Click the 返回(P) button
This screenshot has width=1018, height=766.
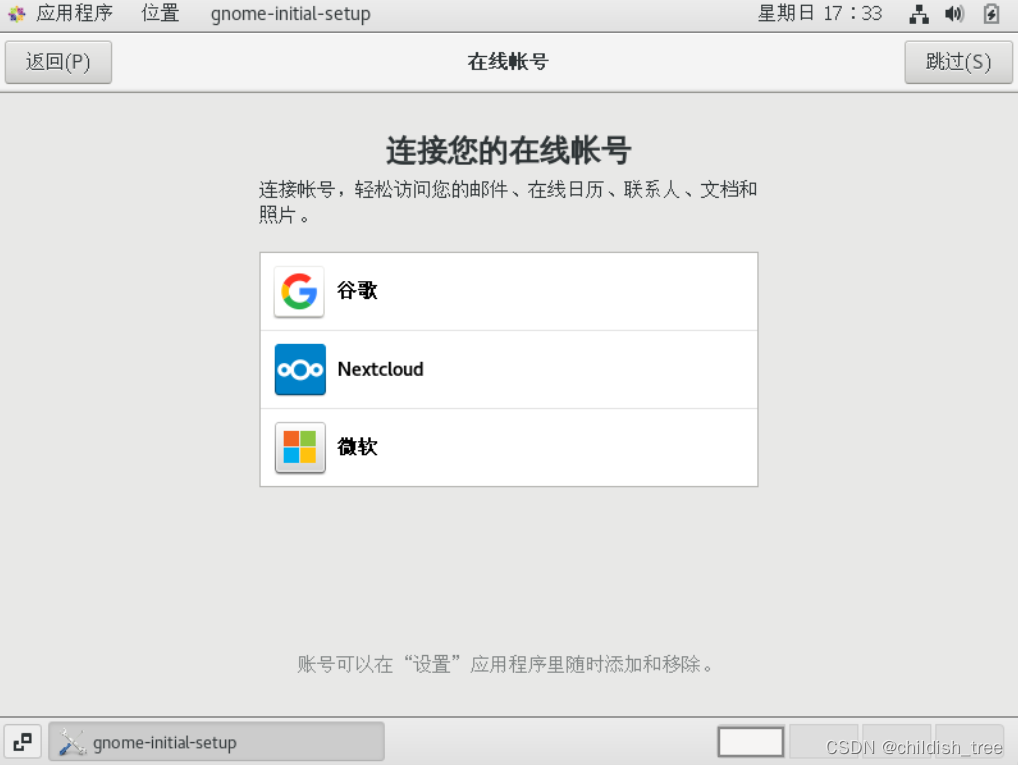pos(58,62)
